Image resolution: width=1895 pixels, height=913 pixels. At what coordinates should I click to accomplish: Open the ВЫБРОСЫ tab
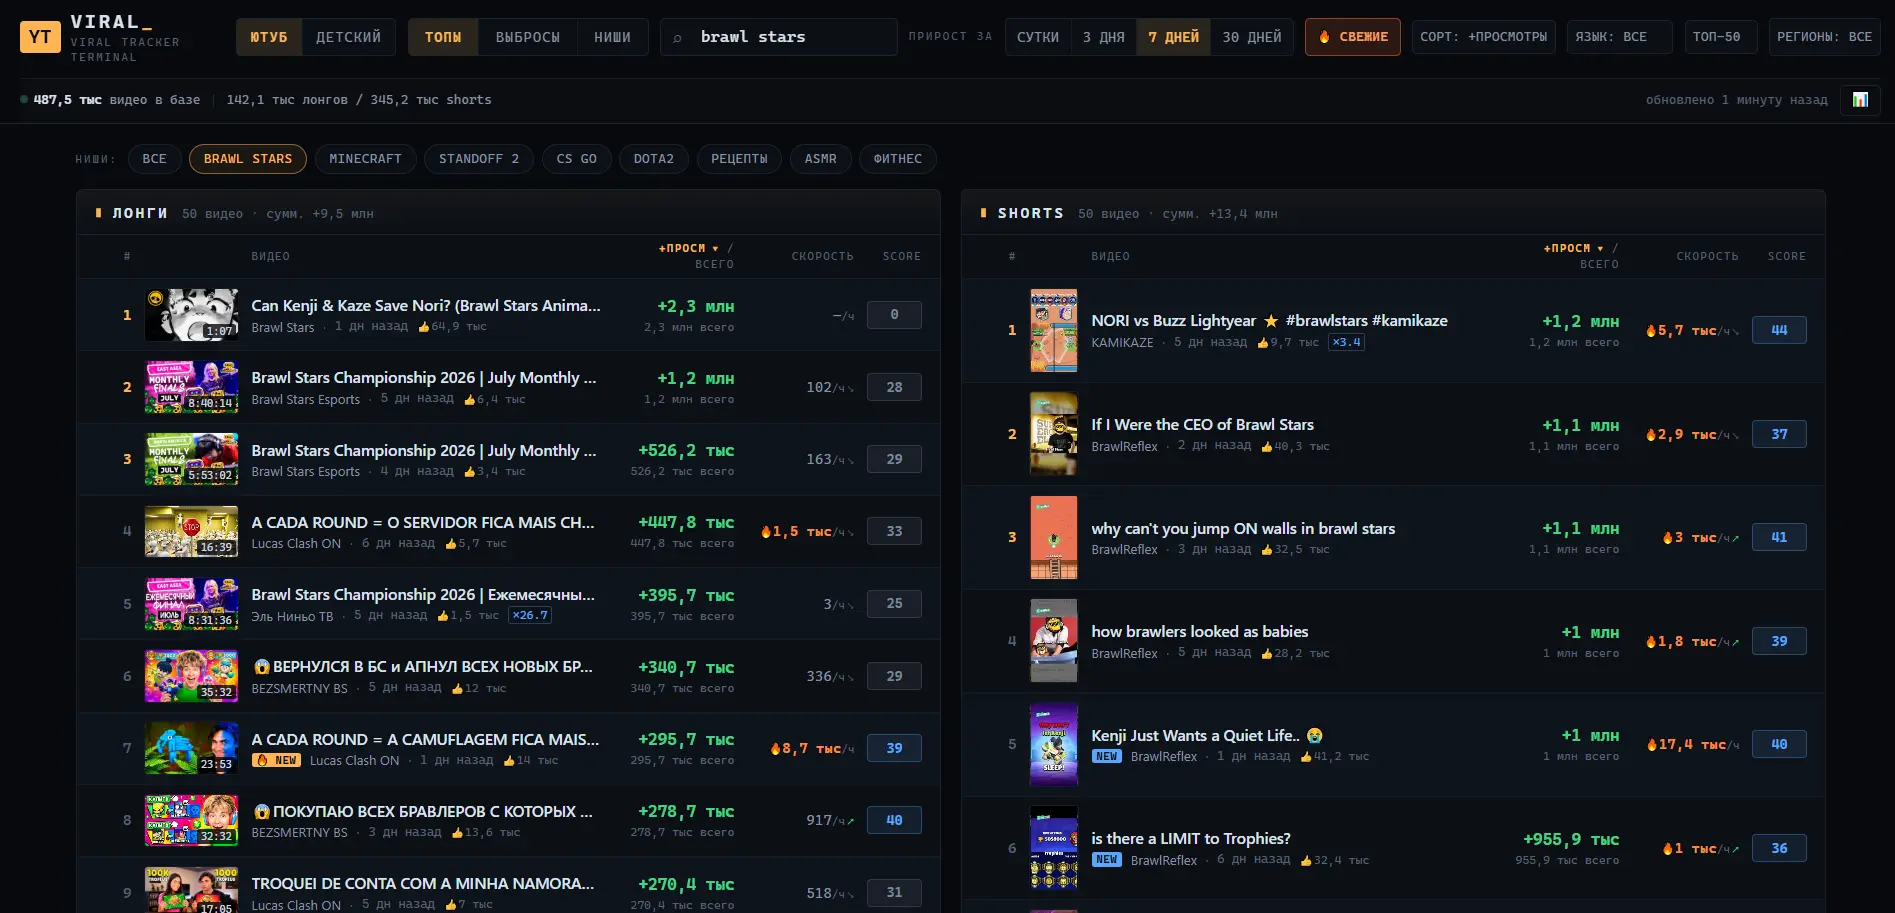coord(528,37)
